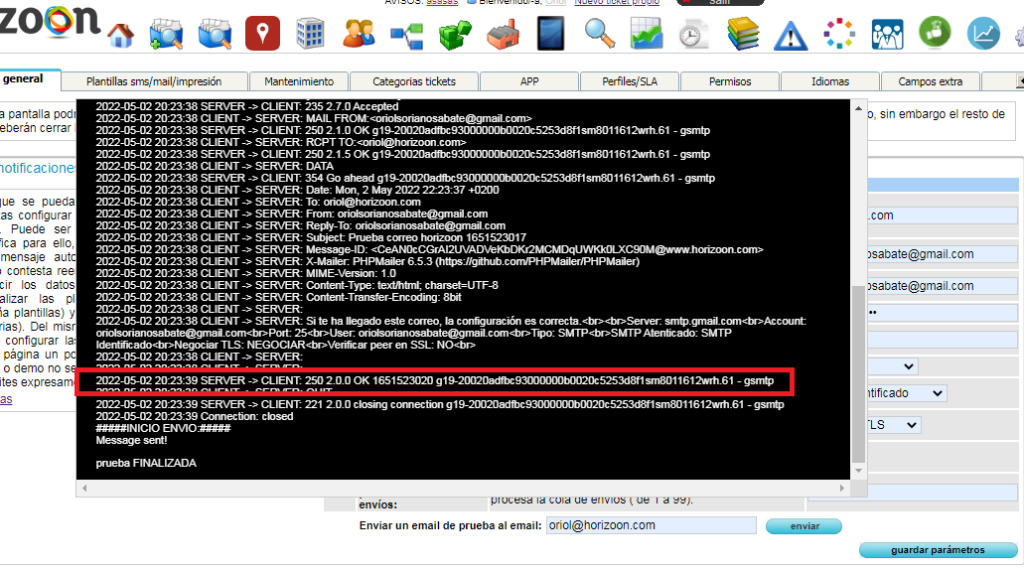This screenshot has width=1024, height=572.
Task: Open the Idiomas tab
Action: (x=830, y=82)
